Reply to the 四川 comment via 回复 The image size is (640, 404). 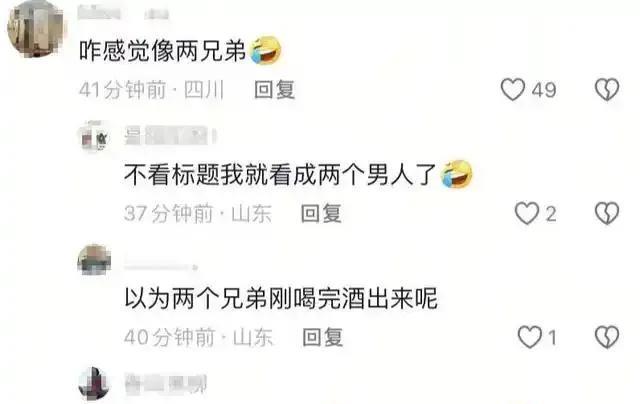tap(274, 89)
